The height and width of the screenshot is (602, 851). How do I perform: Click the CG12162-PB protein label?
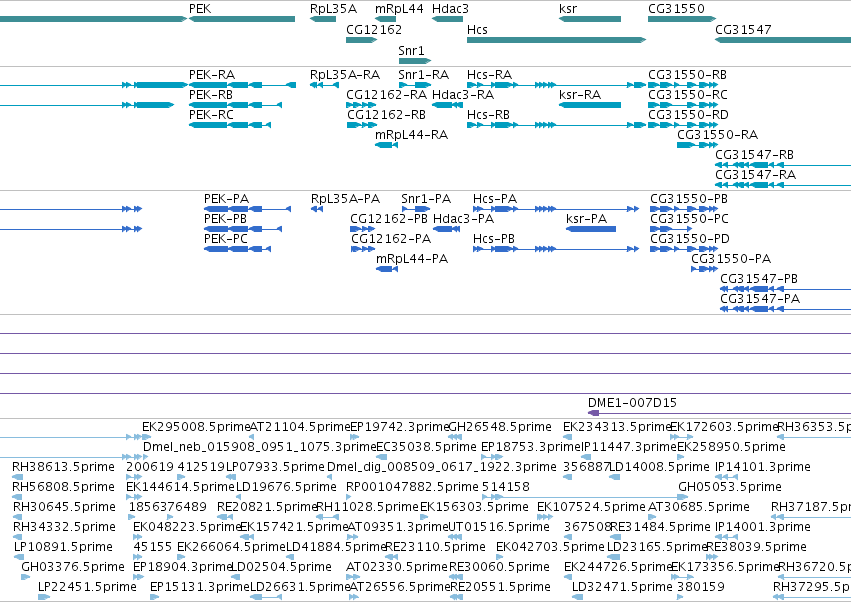pos(389,219)
